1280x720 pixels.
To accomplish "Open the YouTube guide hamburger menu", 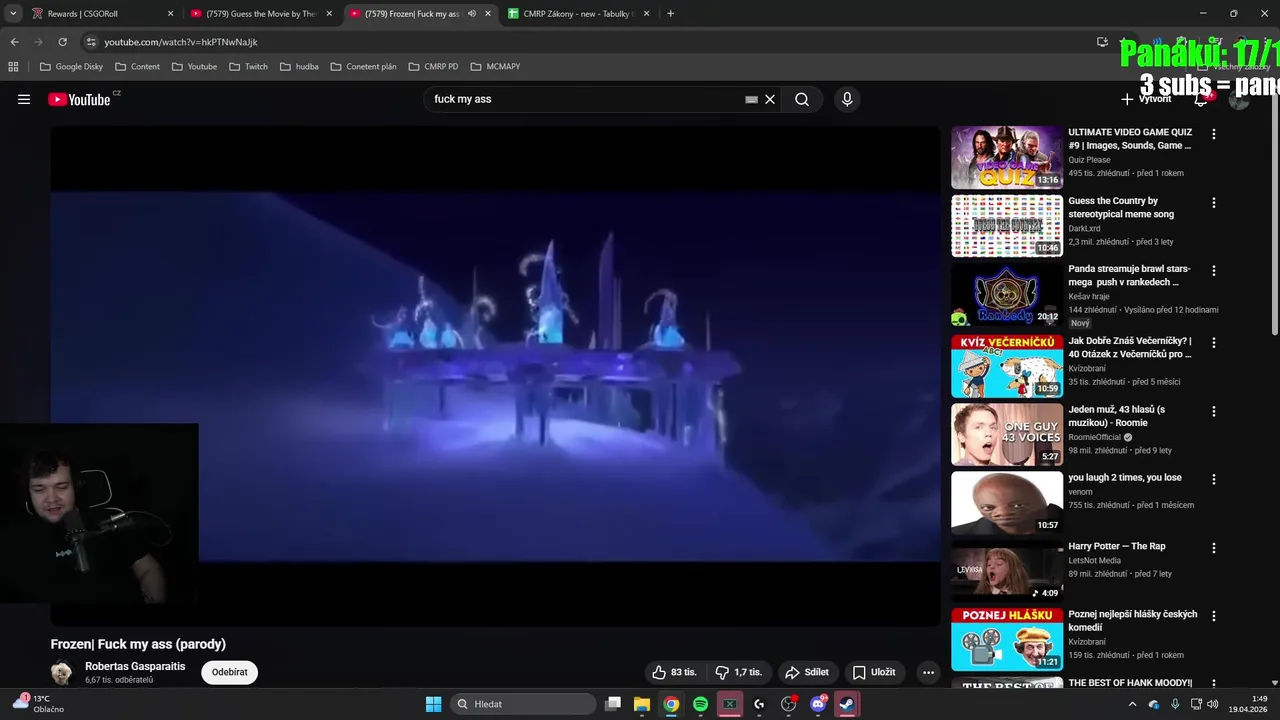I will 24,99.
